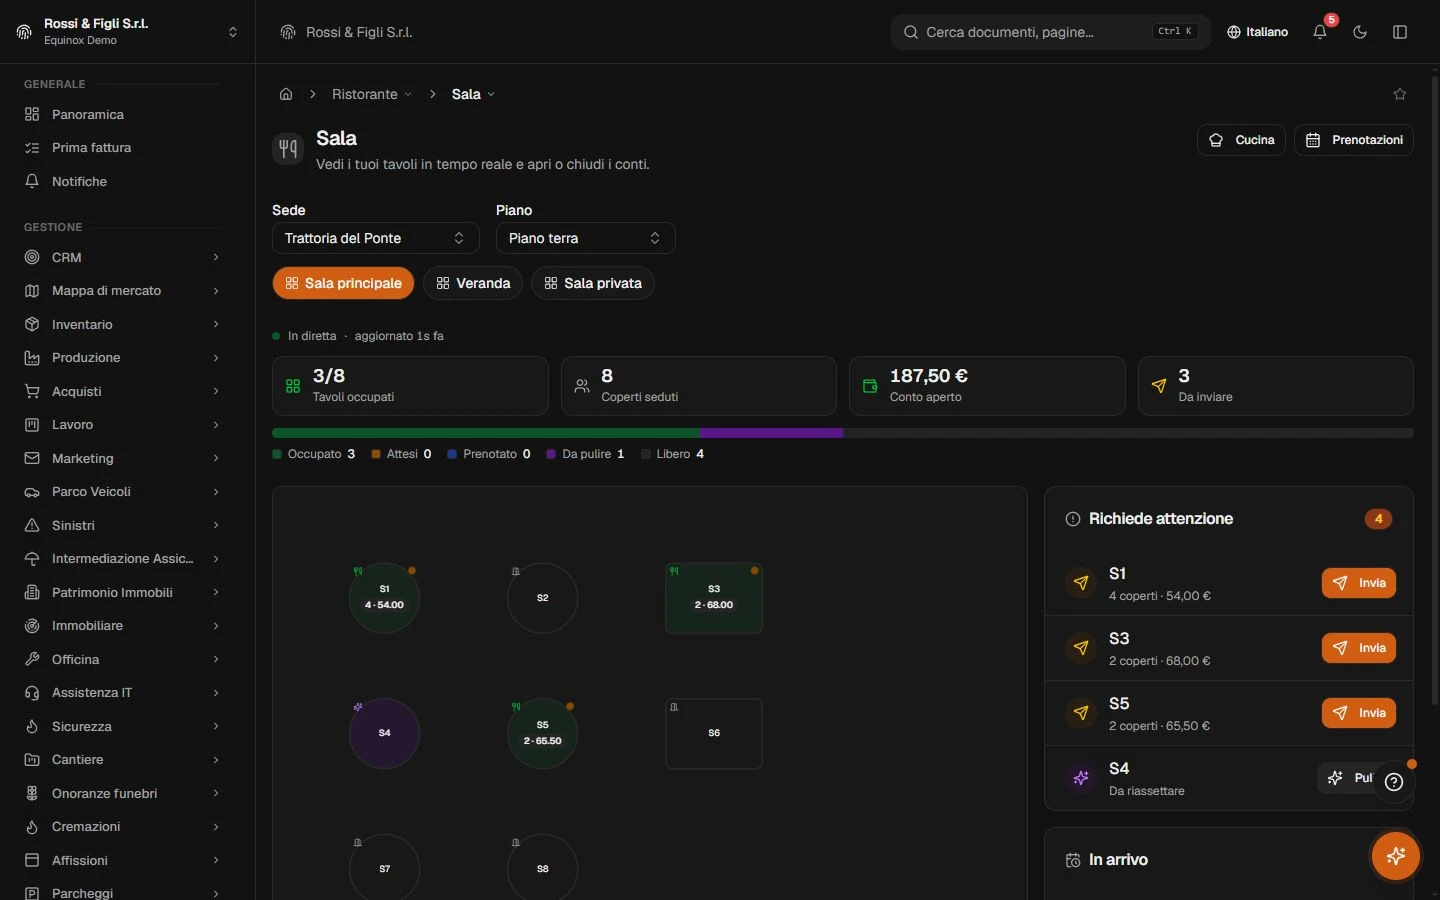Open the Cucina view button
The width and height of the screenshot is (1440, 900).
tap(1241, 140)
